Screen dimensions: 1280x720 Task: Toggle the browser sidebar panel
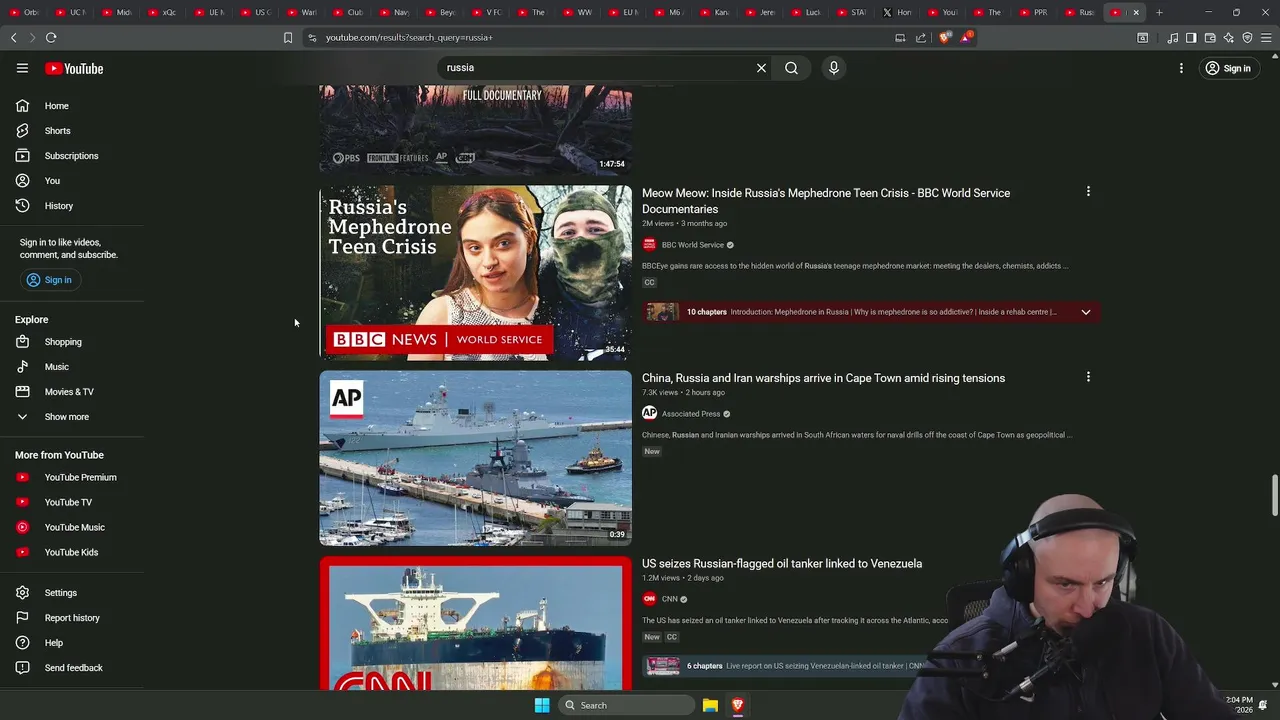[x=1191, y=37]
